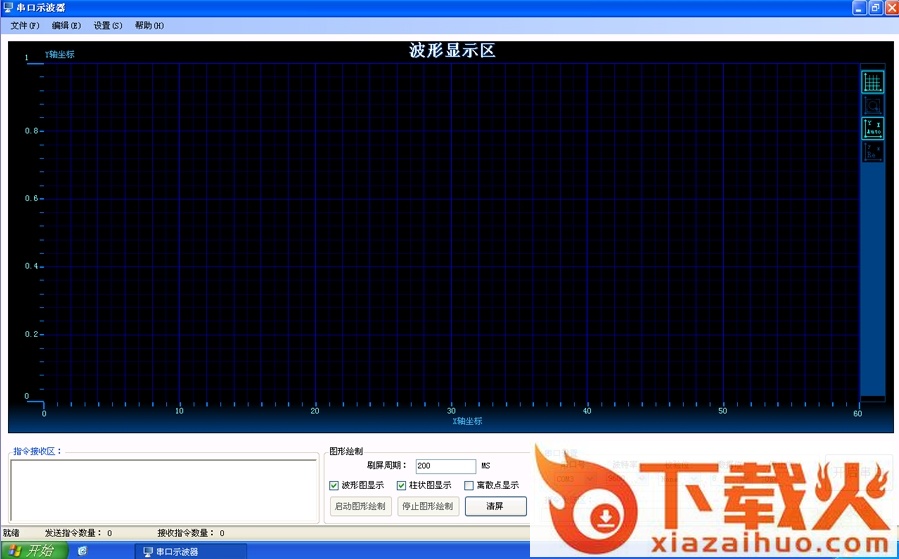Uncheck the 柱状图显示 checkbox

click(x=401, y=486)
